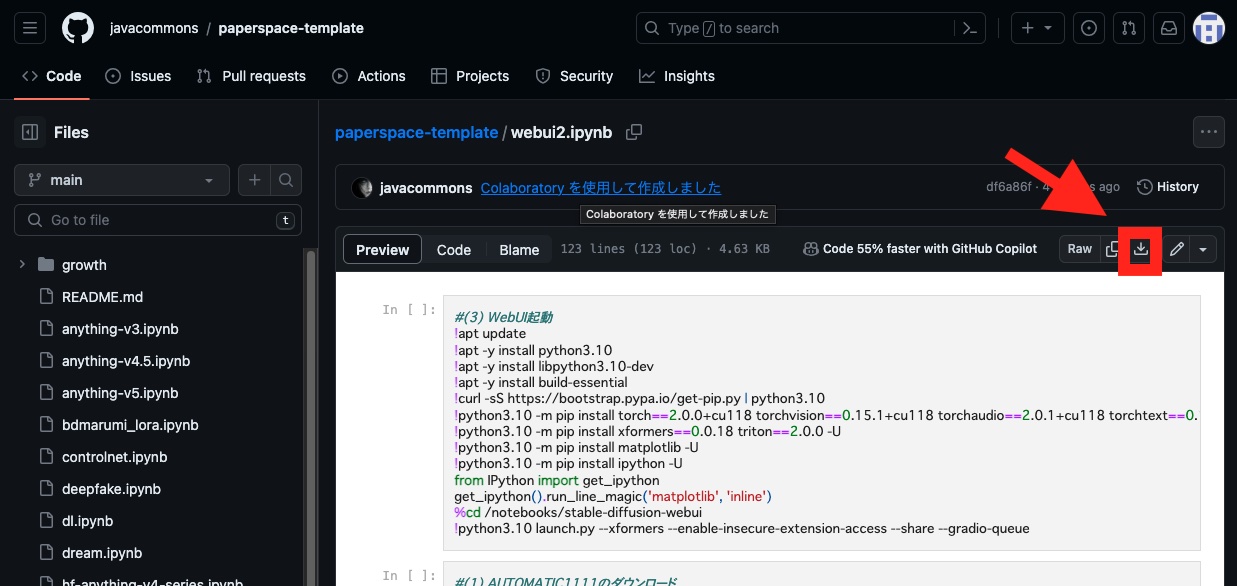
Task: Download the raw file icon
Action: [x=1140, y=249]
